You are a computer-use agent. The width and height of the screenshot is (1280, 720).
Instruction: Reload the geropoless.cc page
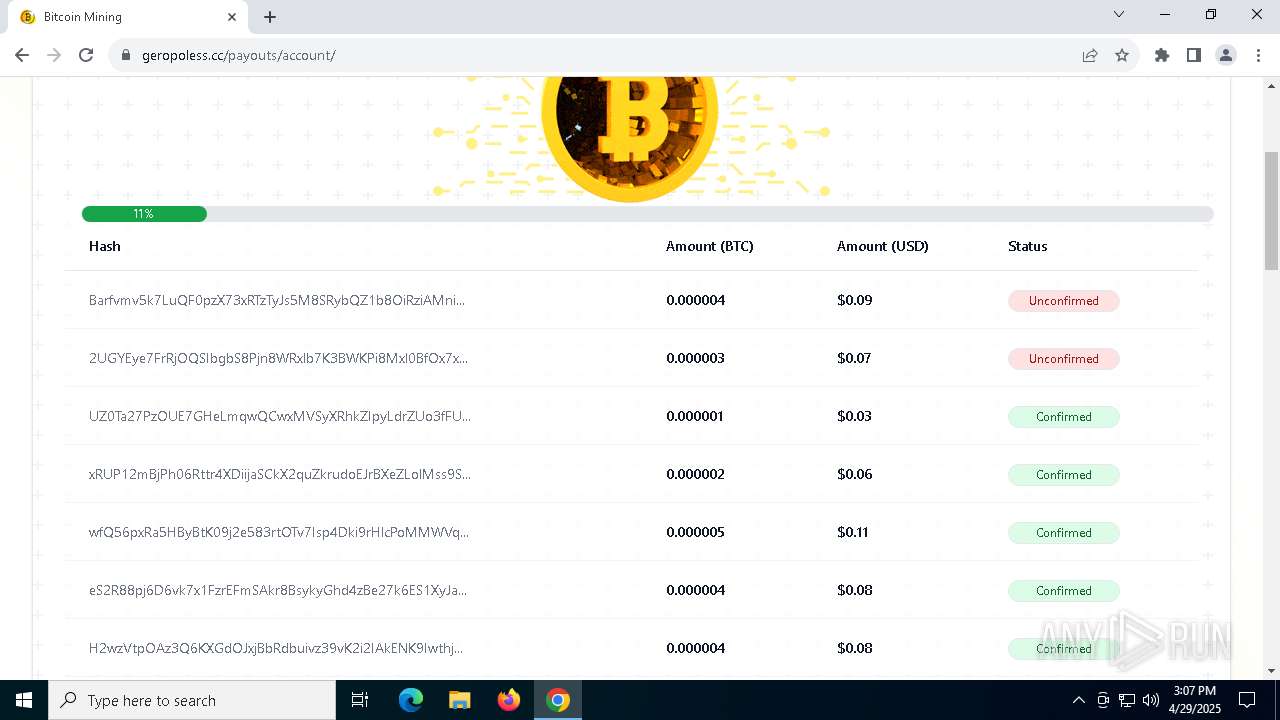coord(86,55)
